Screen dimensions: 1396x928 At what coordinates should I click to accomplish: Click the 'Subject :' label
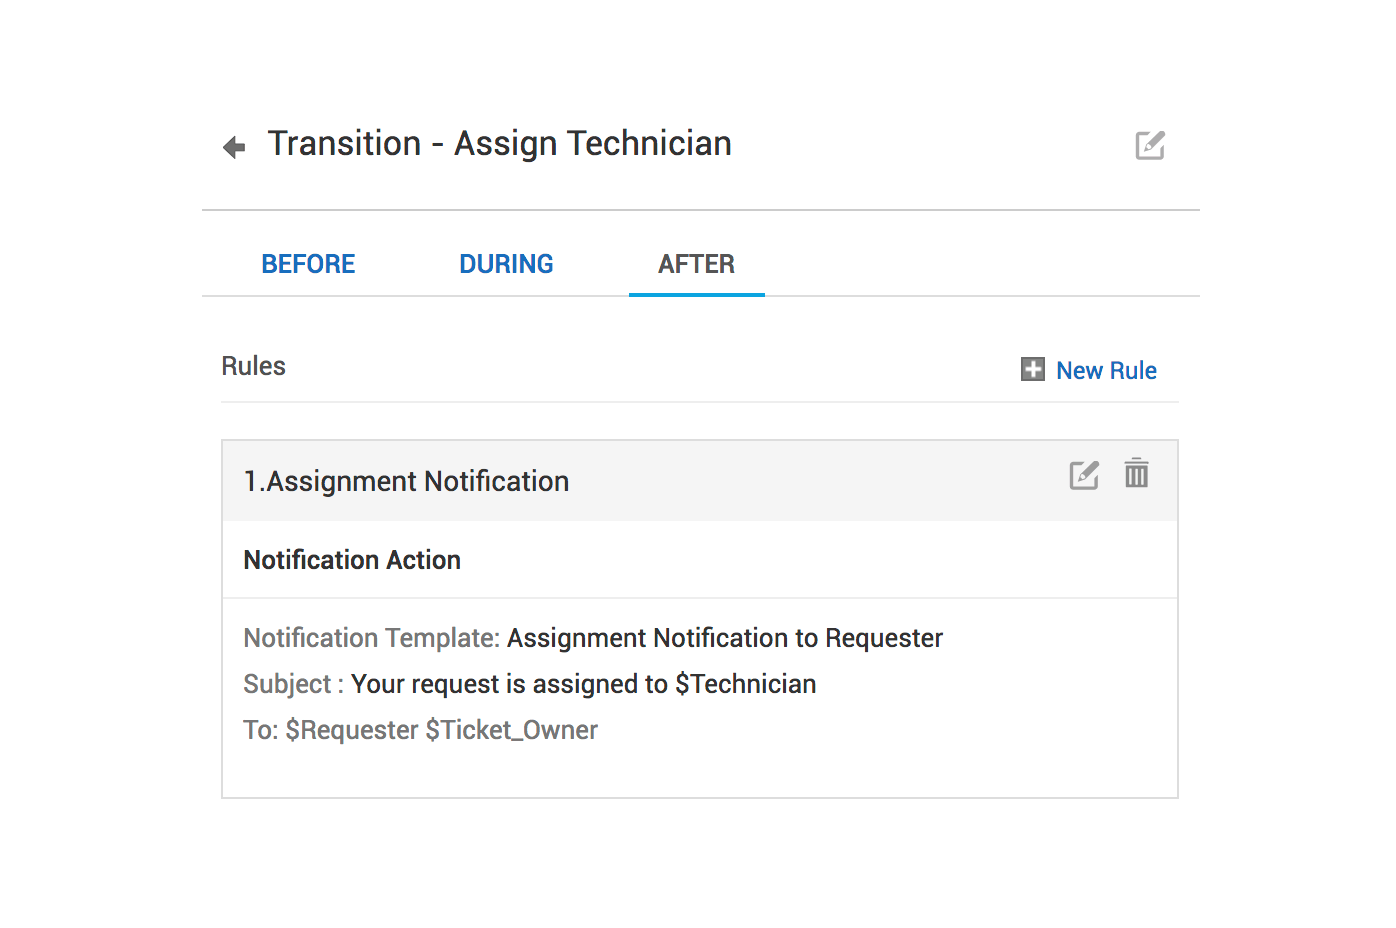tap(293, 684)
